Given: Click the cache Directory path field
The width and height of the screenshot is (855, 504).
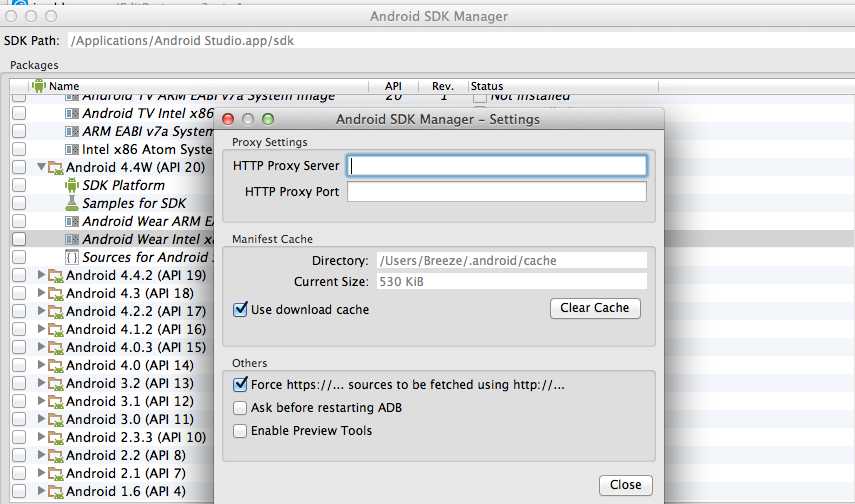Looking at the screenshot, I should pos(511,261).
